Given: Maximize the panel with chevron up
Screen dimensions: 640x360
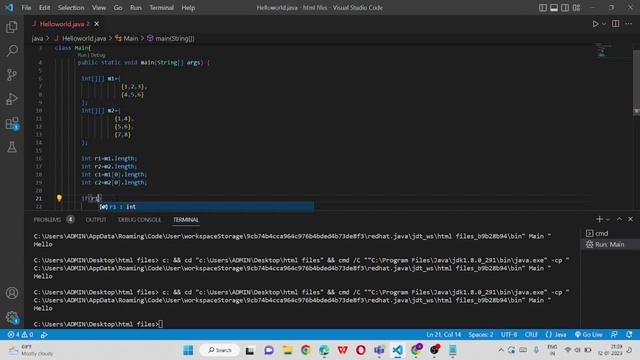Looking at the screenshot, I should coord(619,219).
